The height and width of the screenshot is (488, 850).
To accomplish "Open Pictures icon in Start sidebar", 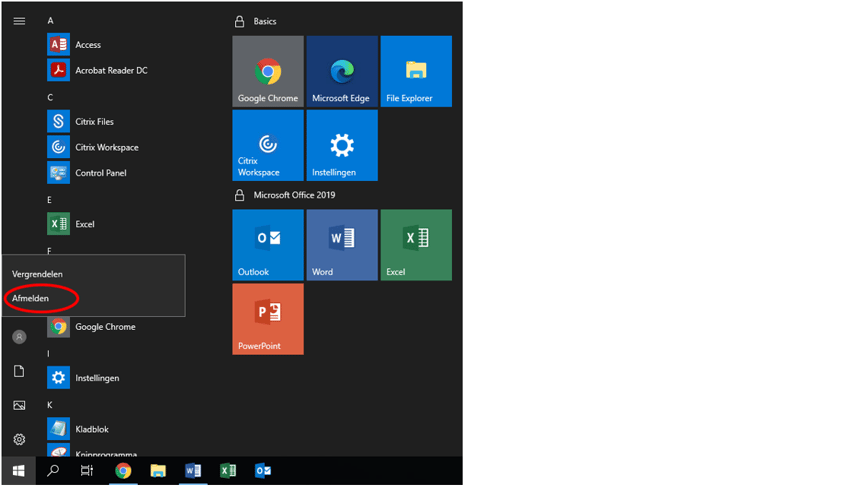I will click(x=19, y=405).
